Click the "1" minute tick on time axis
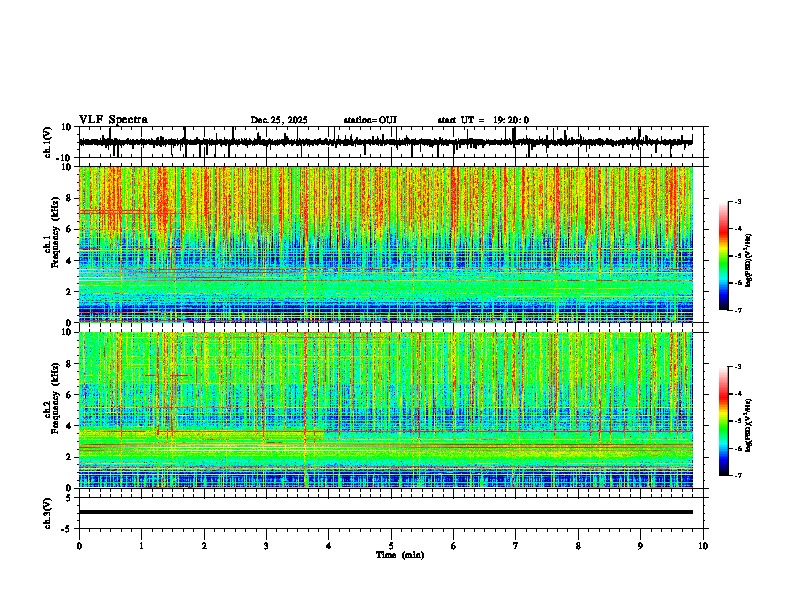 [x=141, y=546]
